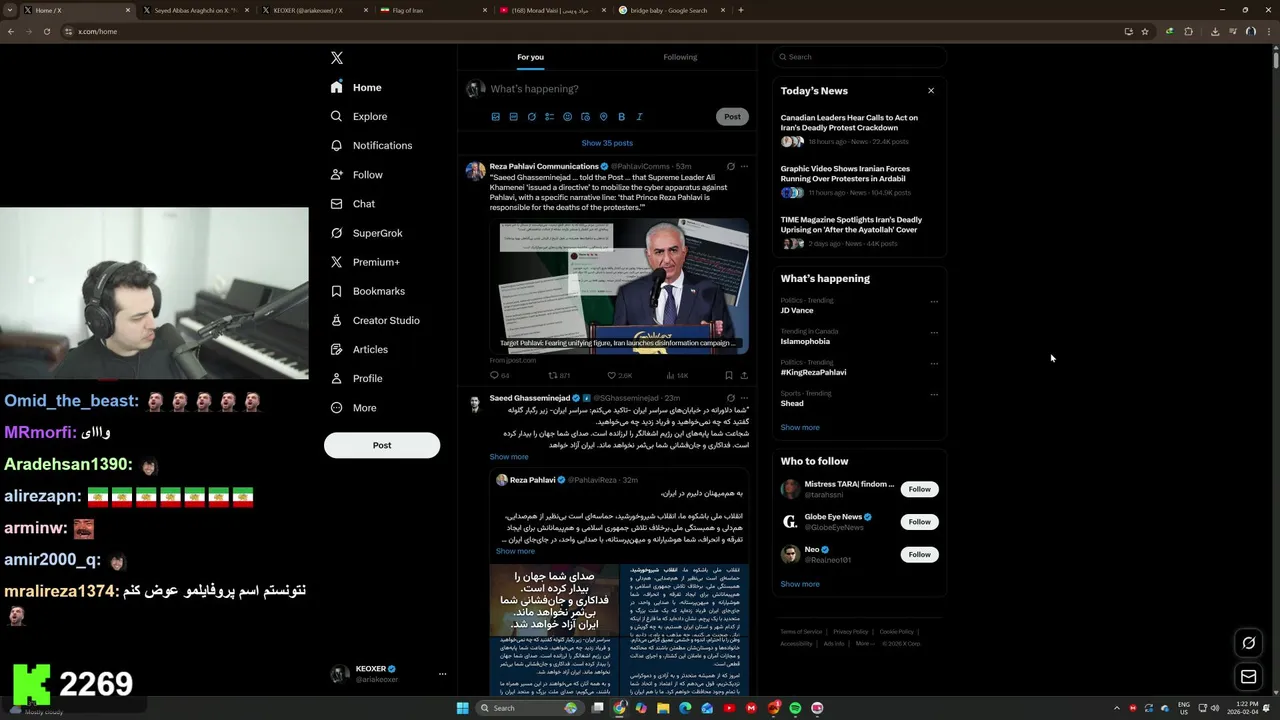
Task: Show more trends under What's happening
Action: 800,428
